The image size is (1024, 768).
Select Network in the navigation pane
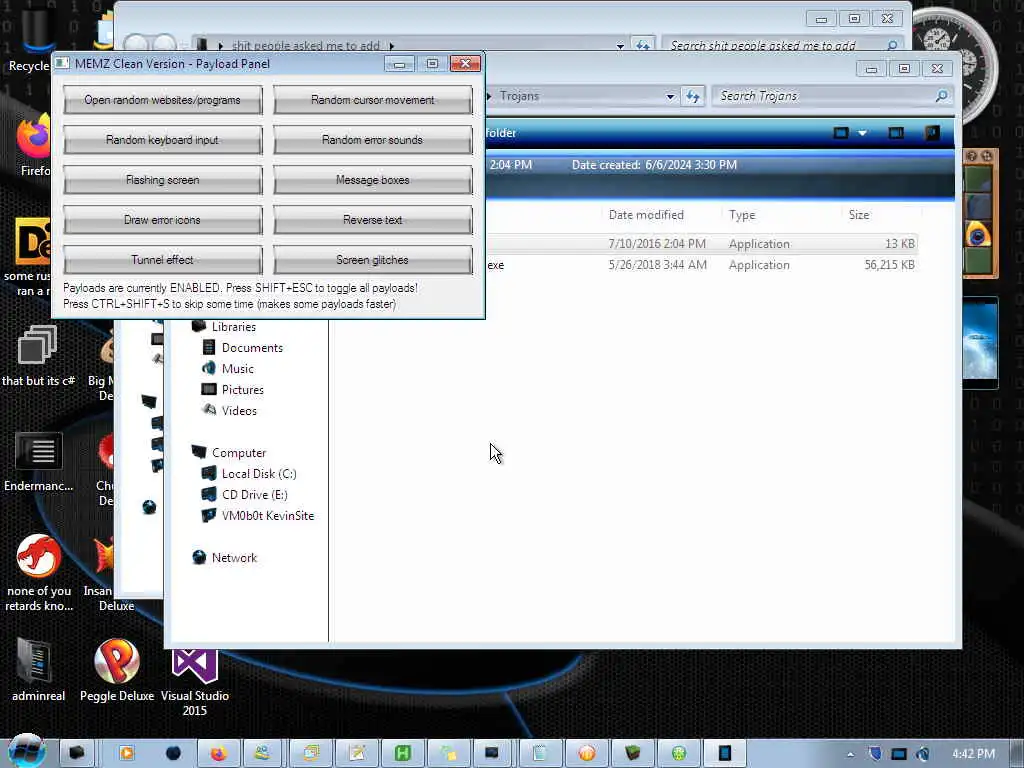pos(234,558)
